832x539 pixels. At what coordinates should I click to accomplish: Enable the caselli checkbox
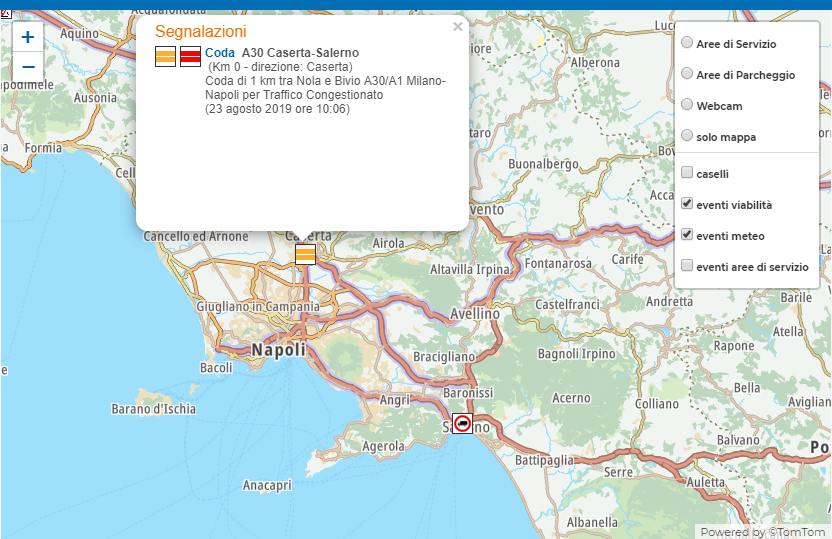pos(687,173)
